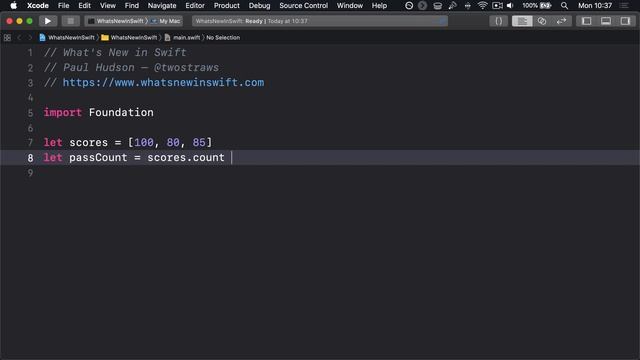
Task: Click the Paul Hudson comment line
Action: [131, 68]
